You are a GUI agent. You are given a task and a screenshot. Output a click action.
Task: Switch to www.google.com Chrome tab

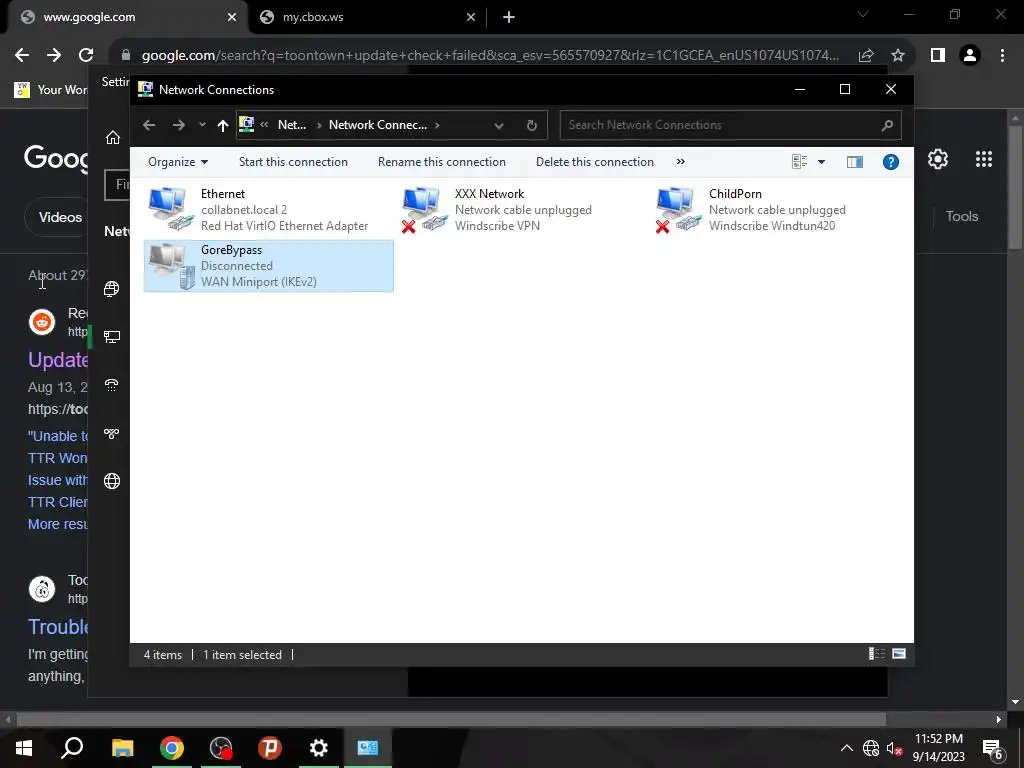click(x=128, y=17)
